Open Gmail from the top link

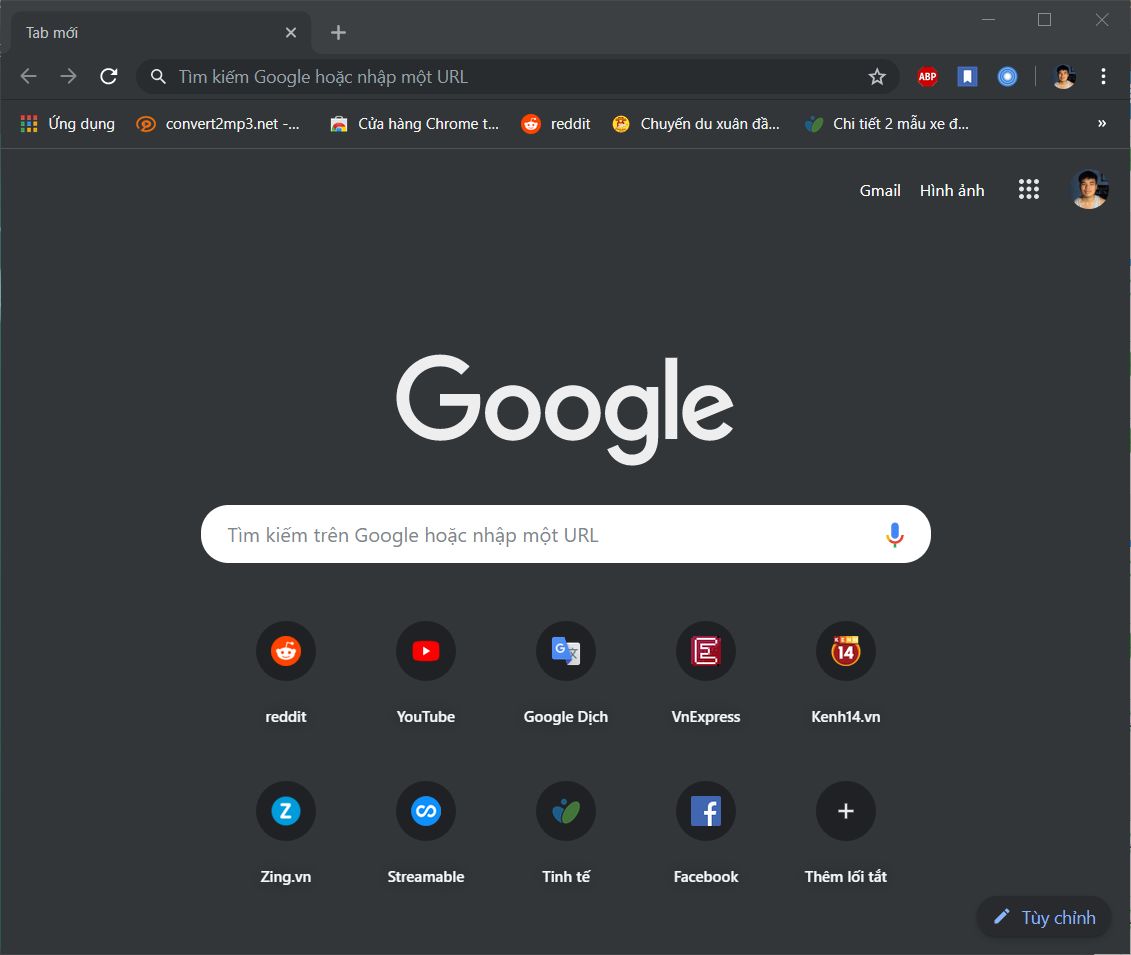(880, 190)
